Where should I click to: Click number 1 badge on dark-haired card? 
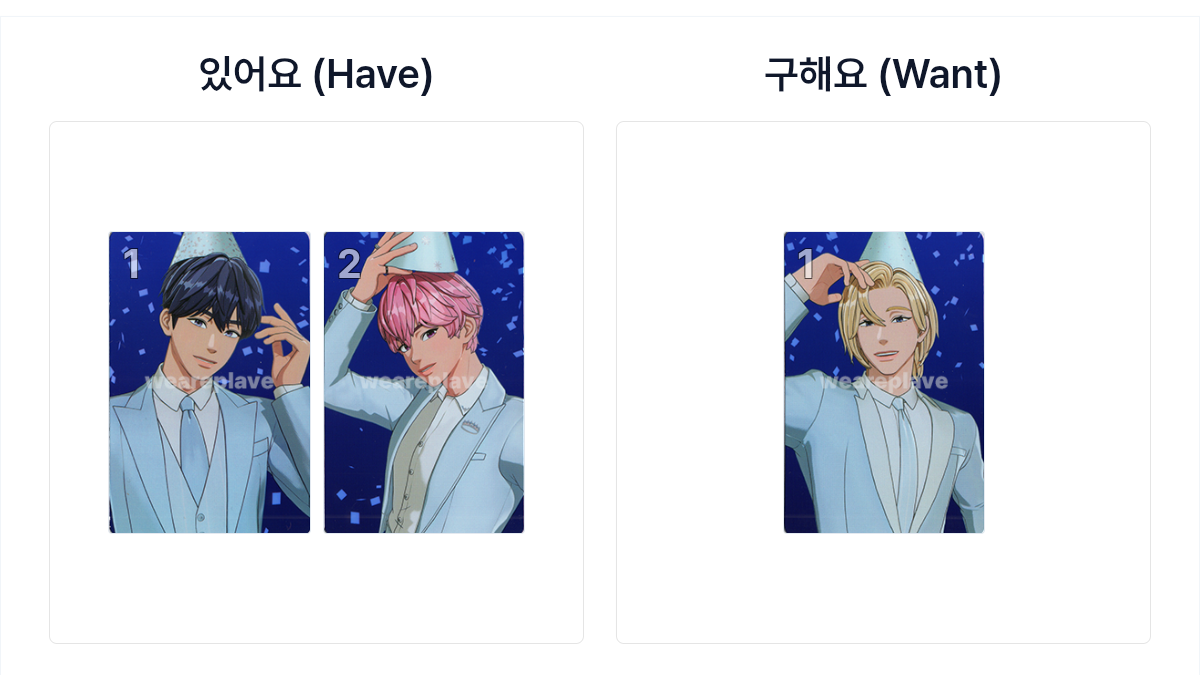(131, 264)
